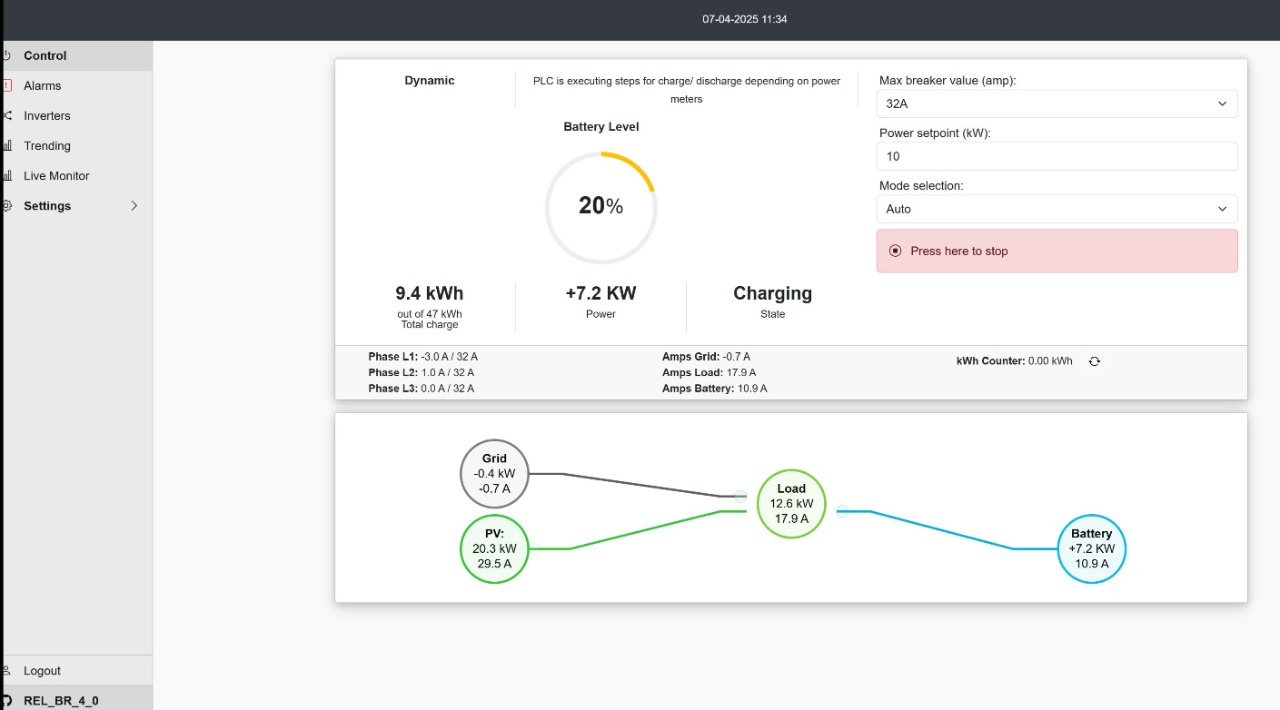Click the Press here to stop button
The height and width of the screenshot is (710, 1280).
click(x=1057, y=251)
